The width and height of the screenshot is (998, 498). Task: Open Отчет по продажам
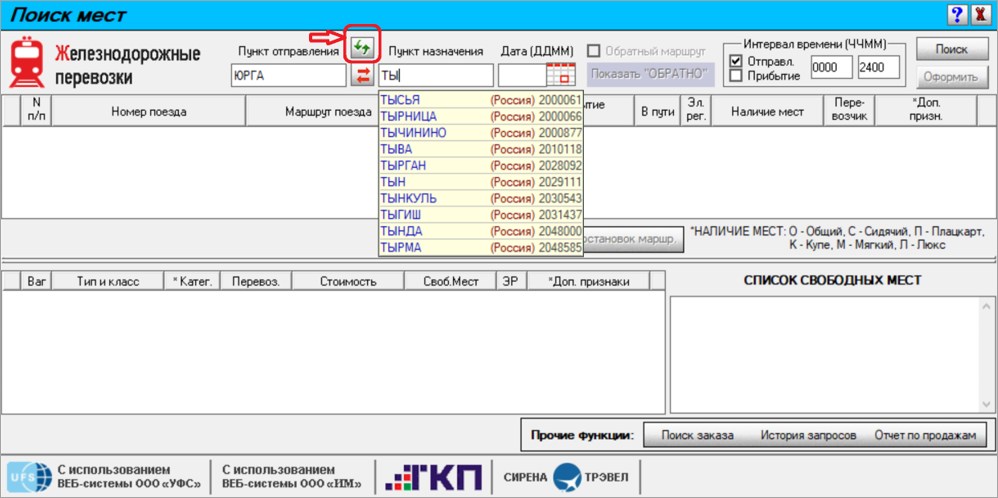pos(925,436)
